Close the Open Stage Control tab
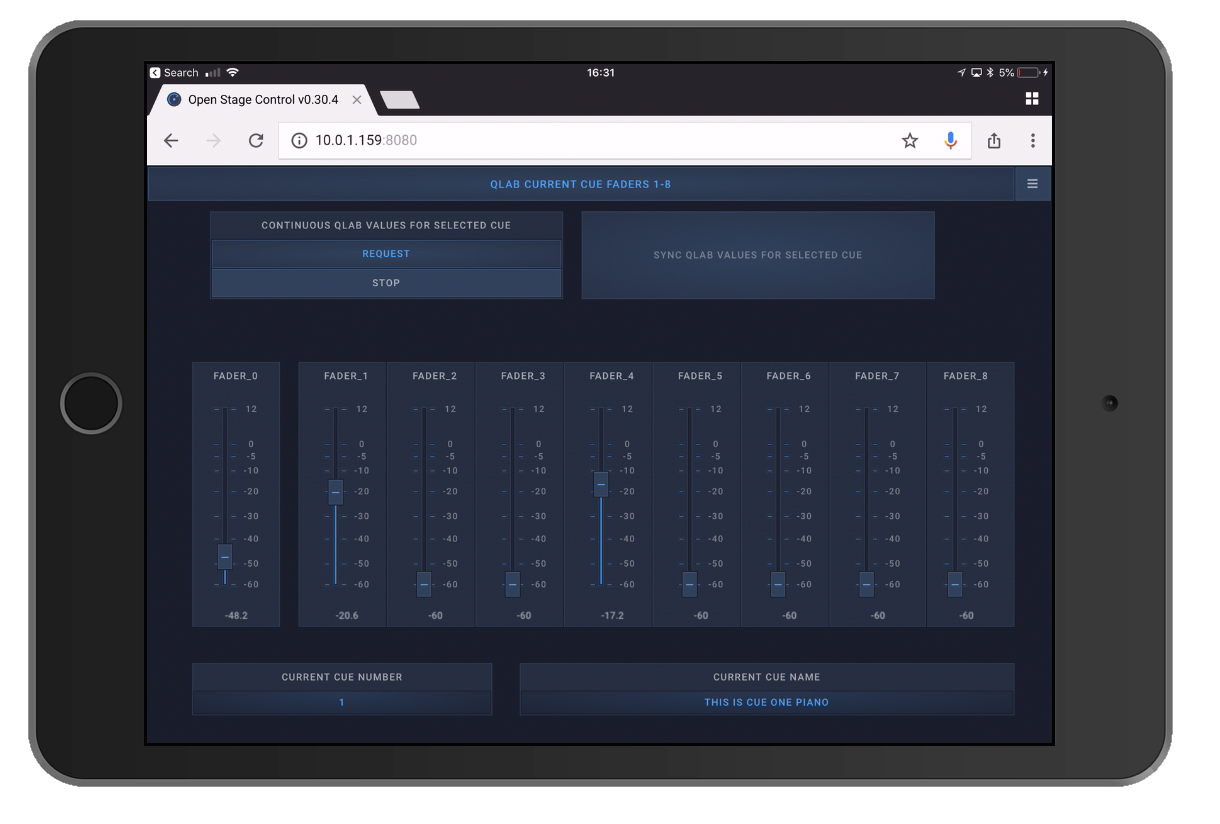Viewport: 1220px width, 824px height. (x=357, y=100)
